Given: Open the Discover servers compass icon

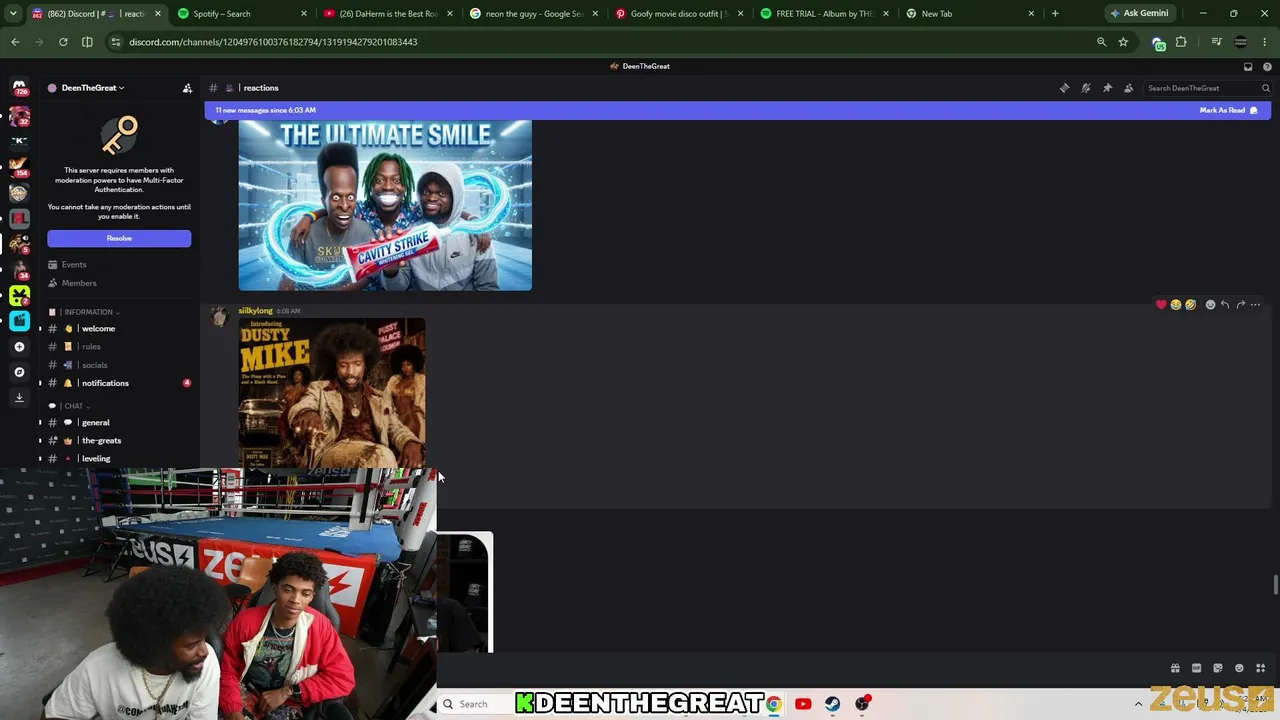Looking at the screenshot, I should (19, 372).
